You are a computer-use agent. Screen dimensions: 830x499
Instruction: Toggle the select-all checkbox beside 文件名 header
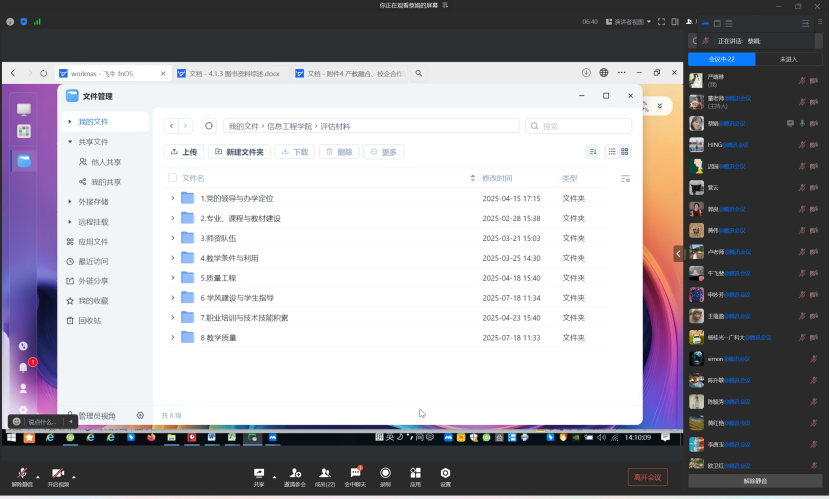click(x=173, y=178)
